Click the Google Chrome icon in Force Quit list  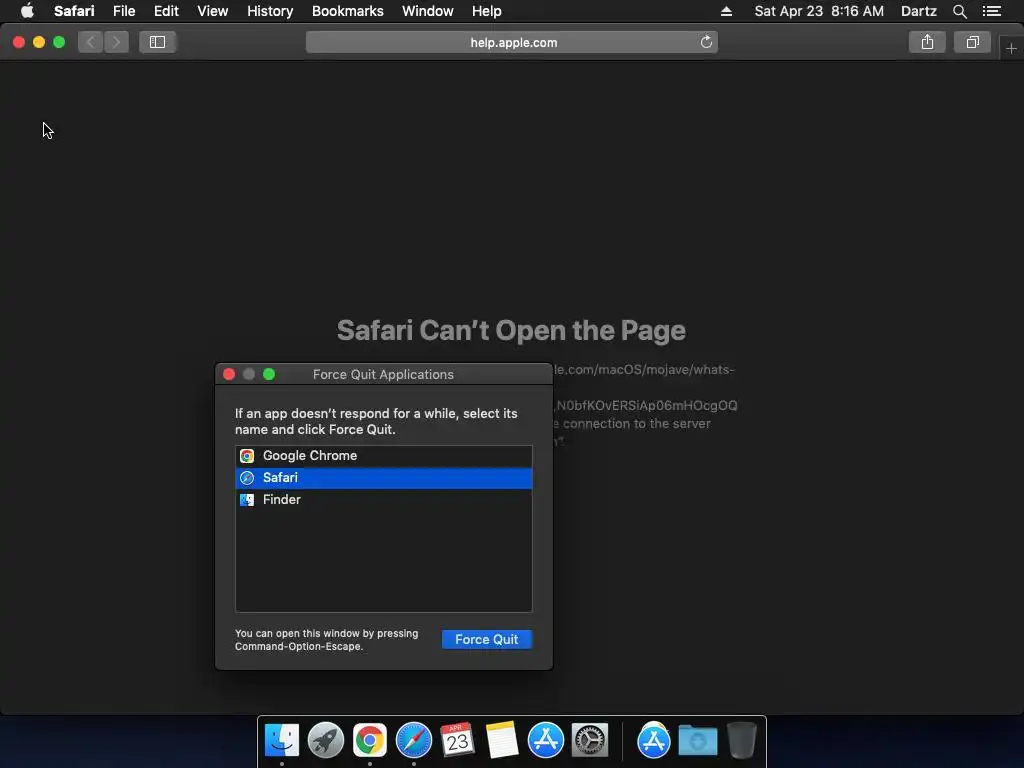247,456
